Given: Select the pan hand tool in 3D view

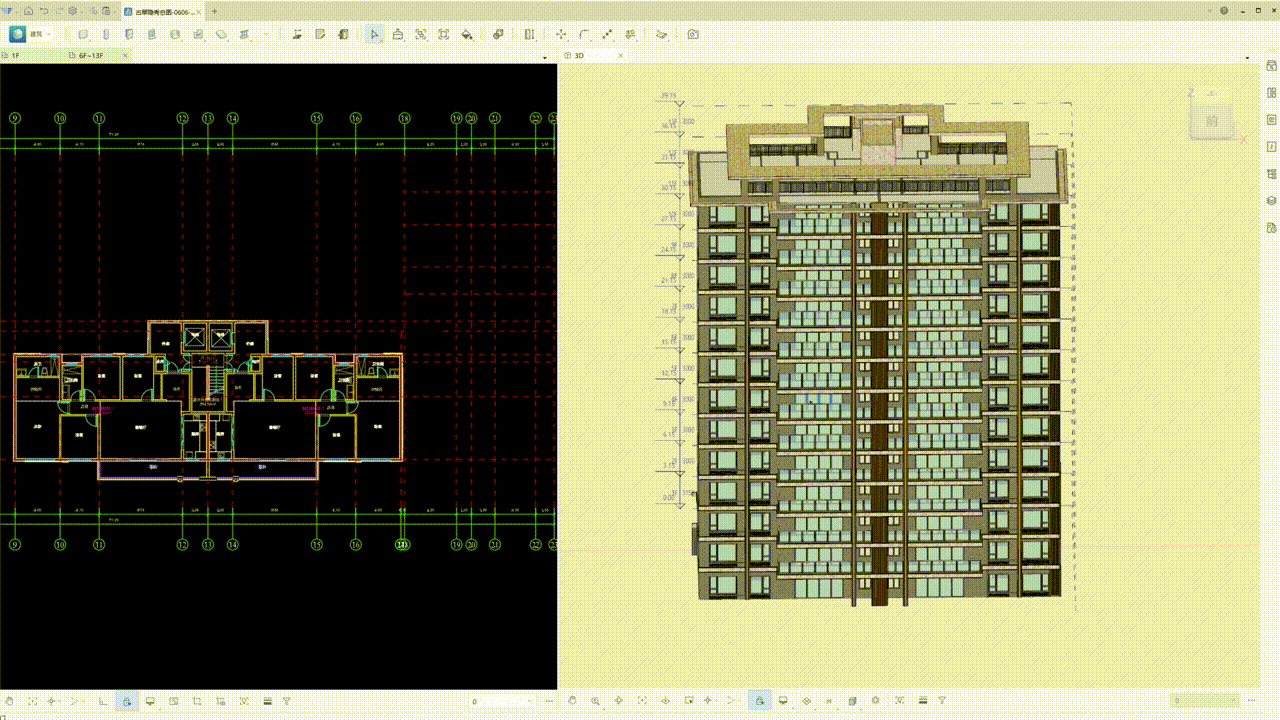Looking at the screenshot, I should [x=573, y=701].
